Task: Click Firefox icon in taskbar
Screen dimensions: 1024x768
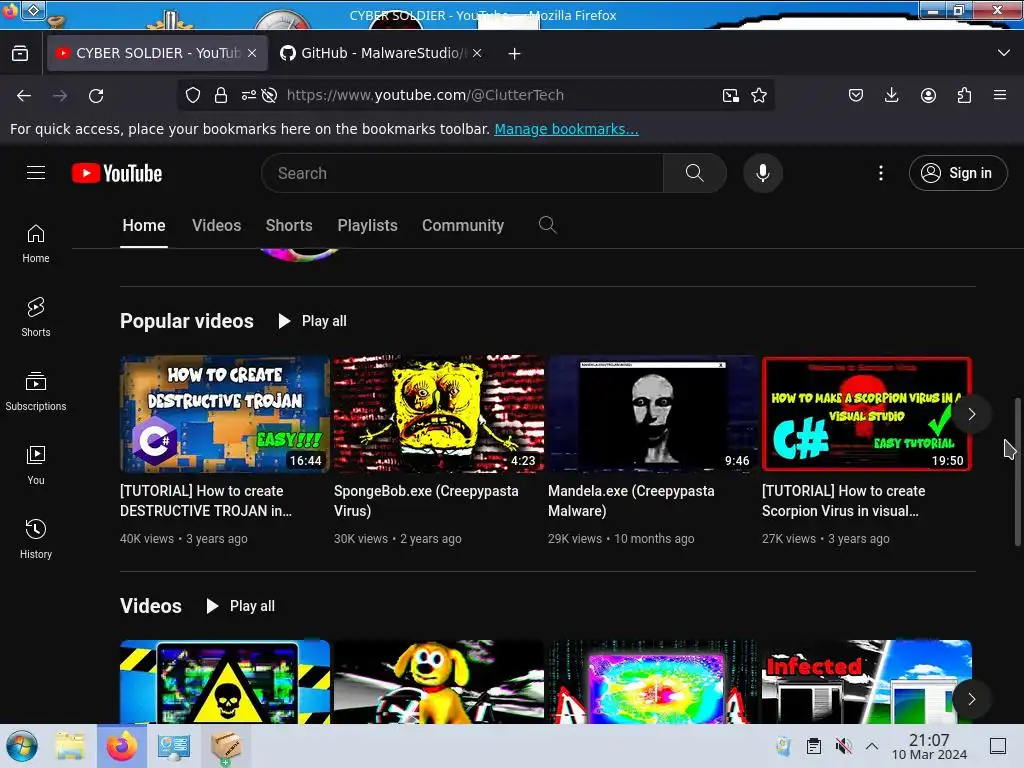Action: (x=121, y=746)
